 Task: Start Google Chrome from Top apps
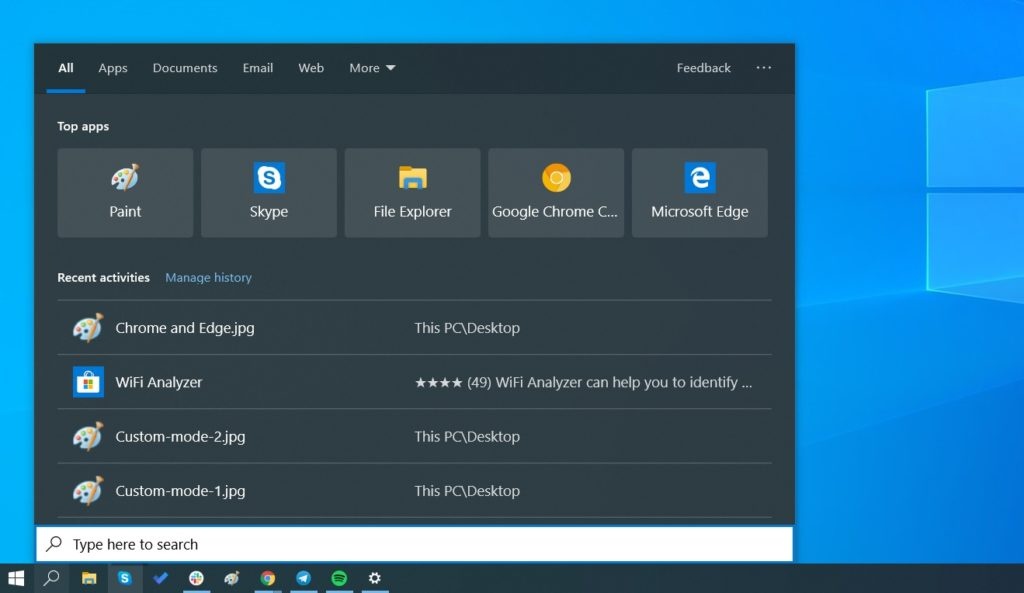tap(556, 192)
